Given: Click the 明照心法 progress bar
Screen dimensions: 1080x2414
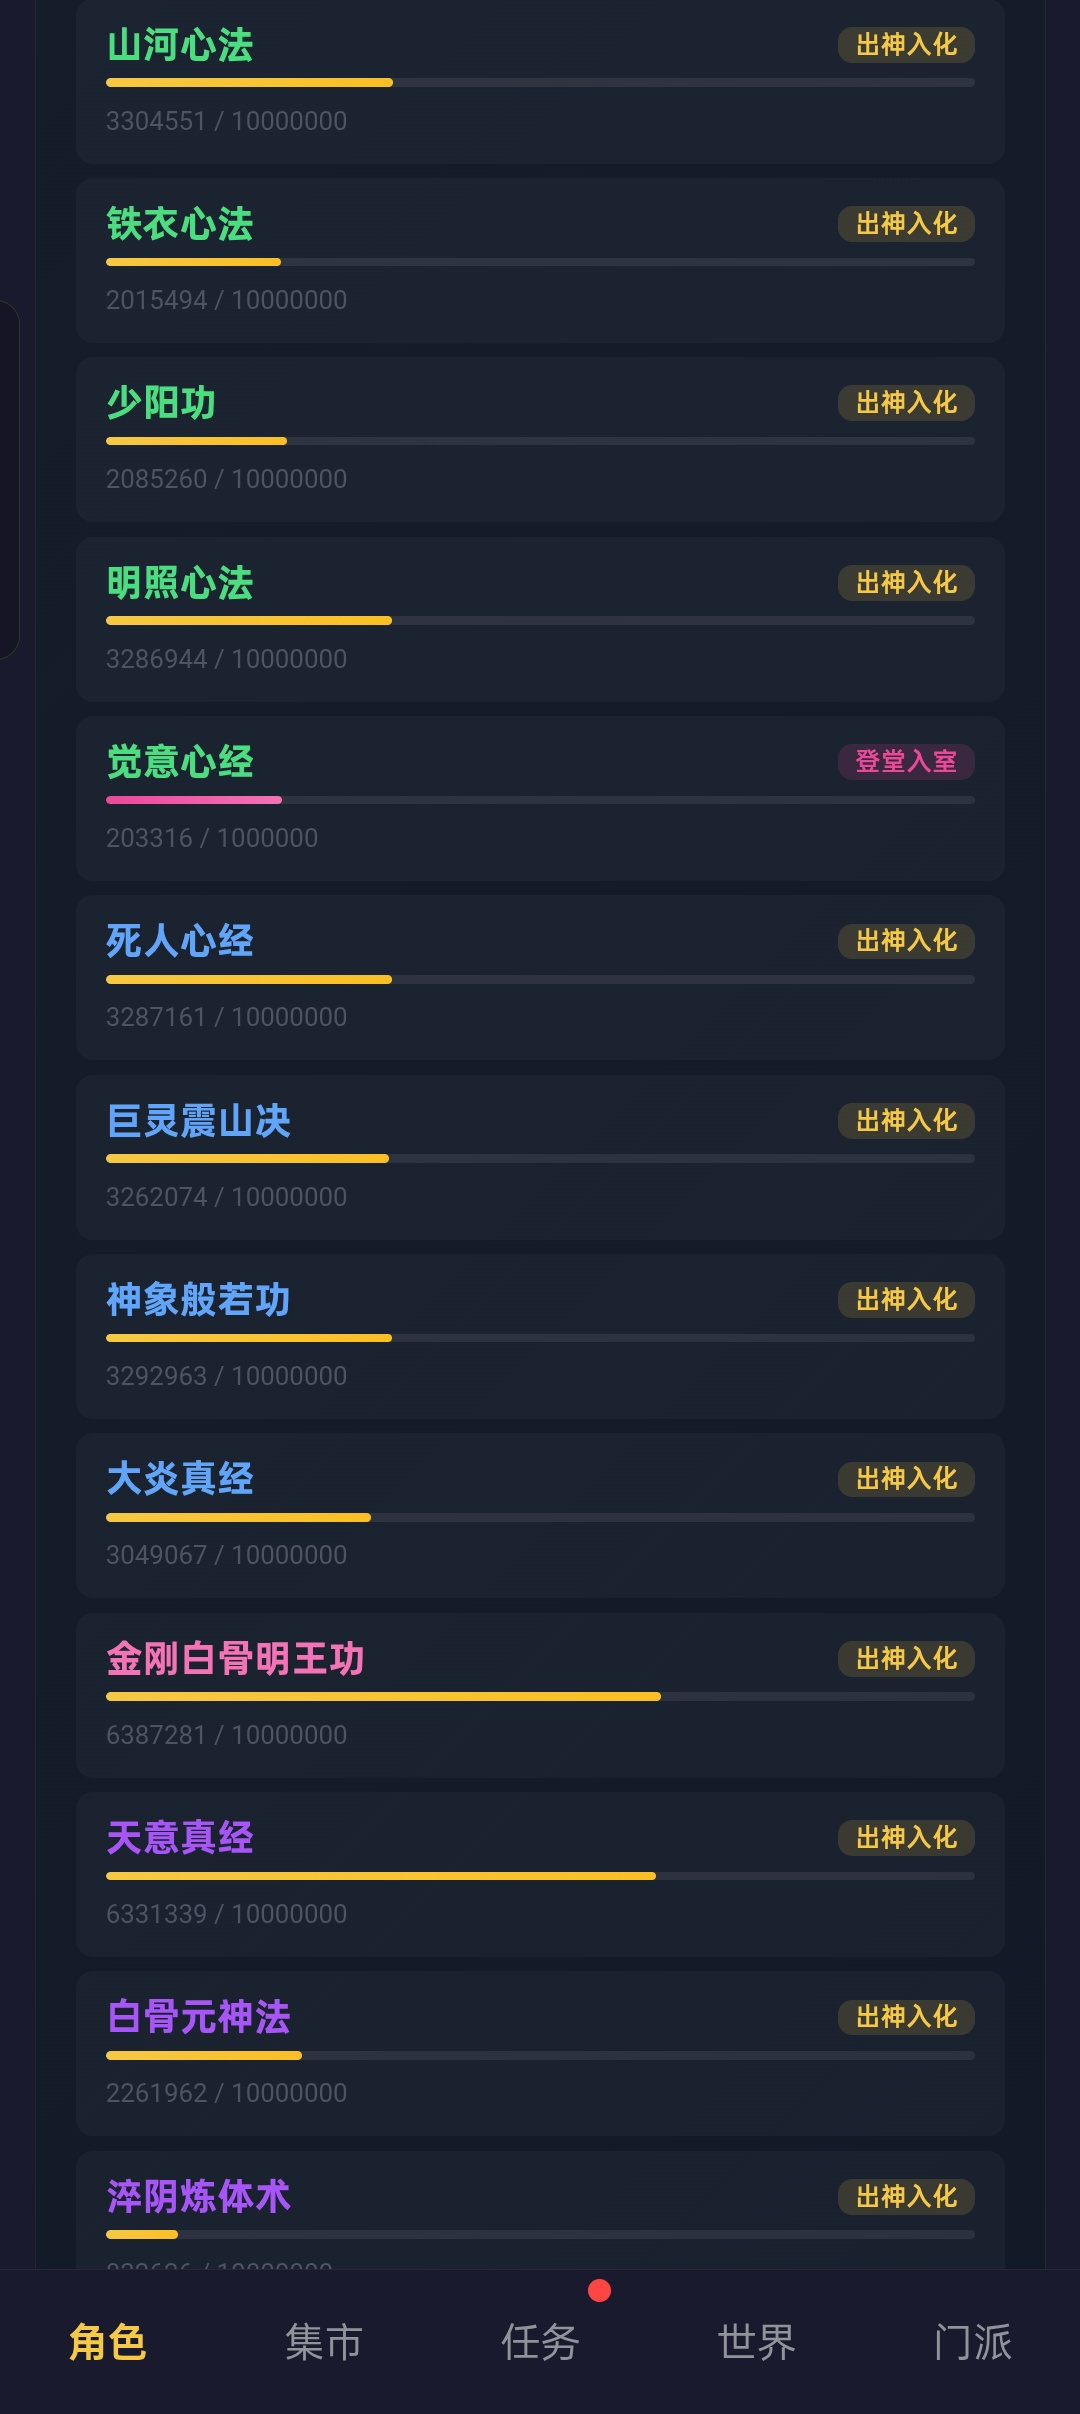Looking at the screenshot, I should click(x=540, y=621).
